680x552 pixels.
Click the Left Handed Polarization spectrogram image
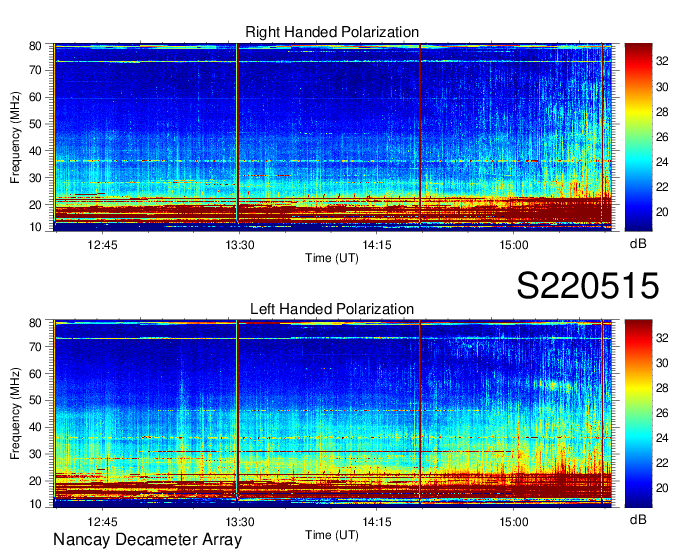point(333,414)
